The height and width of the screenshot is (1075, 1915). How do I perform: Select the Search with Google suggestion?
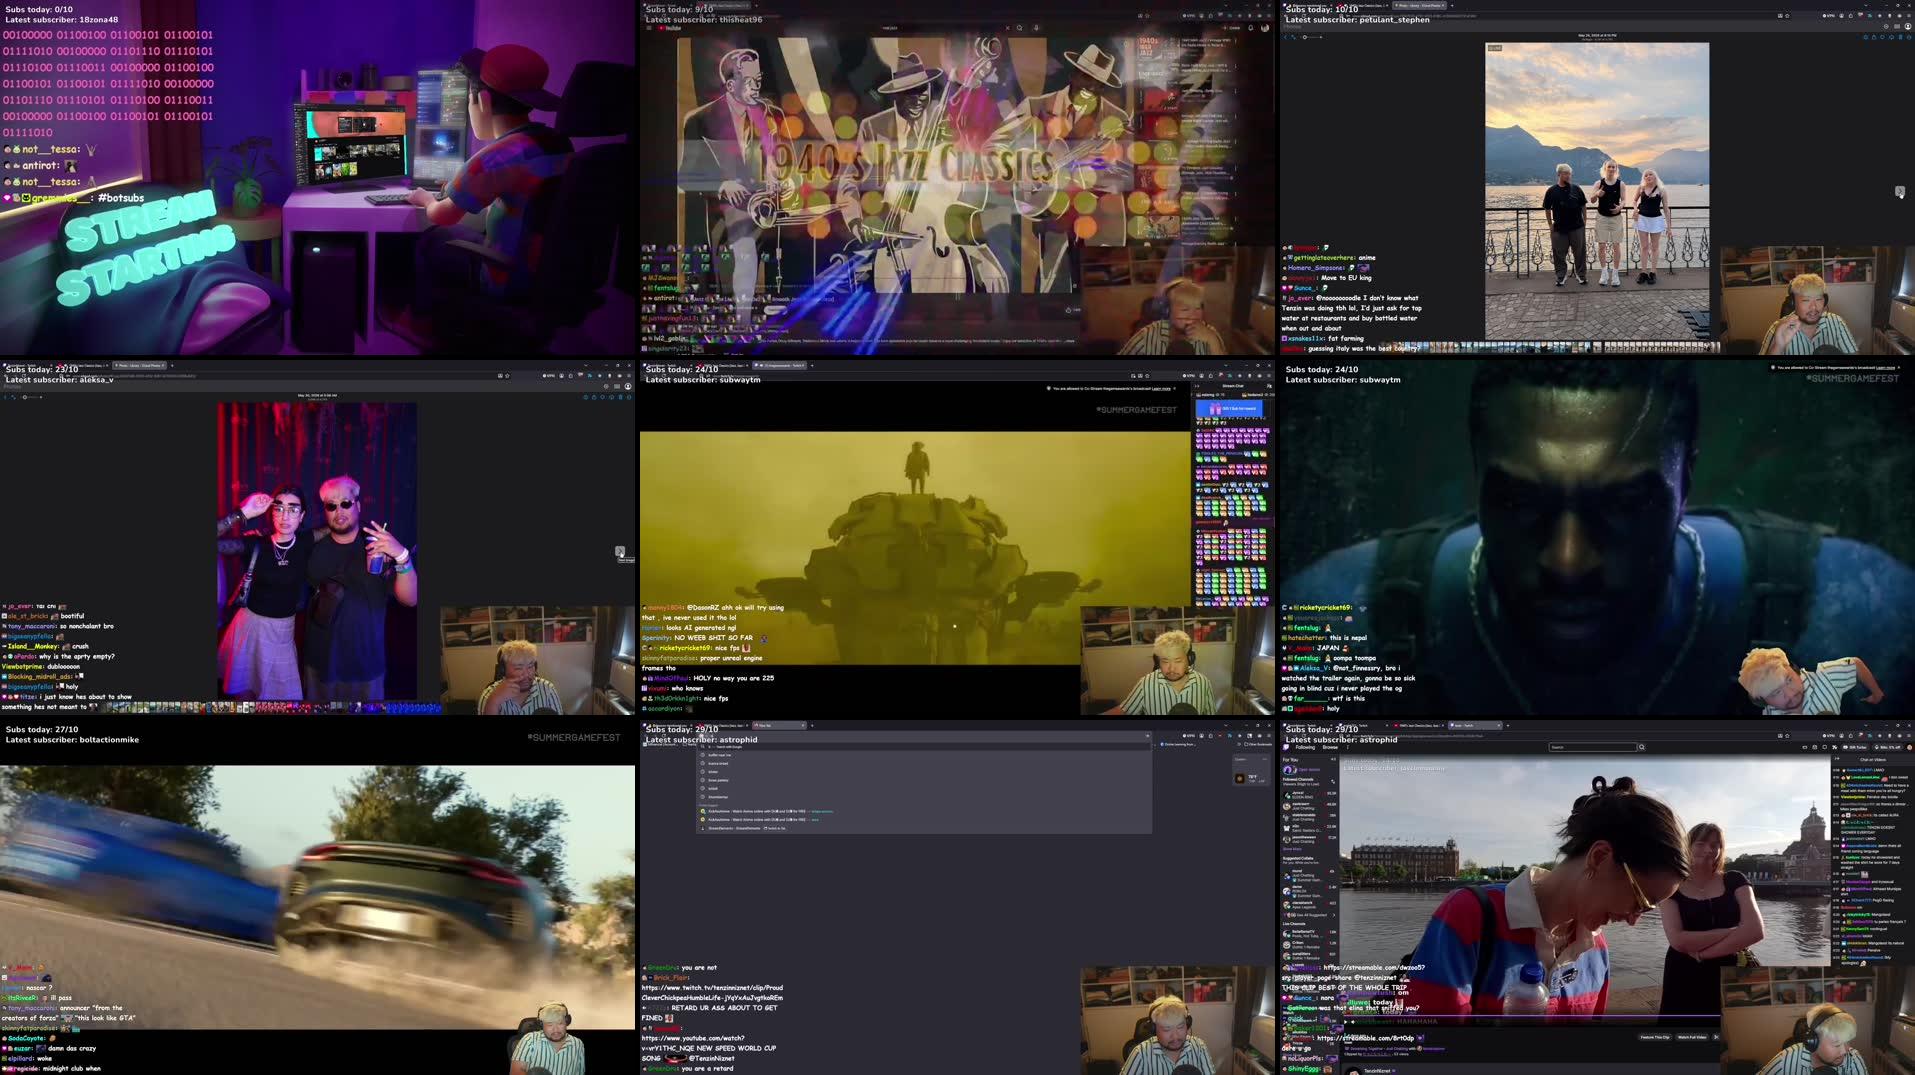click(923, 747)
